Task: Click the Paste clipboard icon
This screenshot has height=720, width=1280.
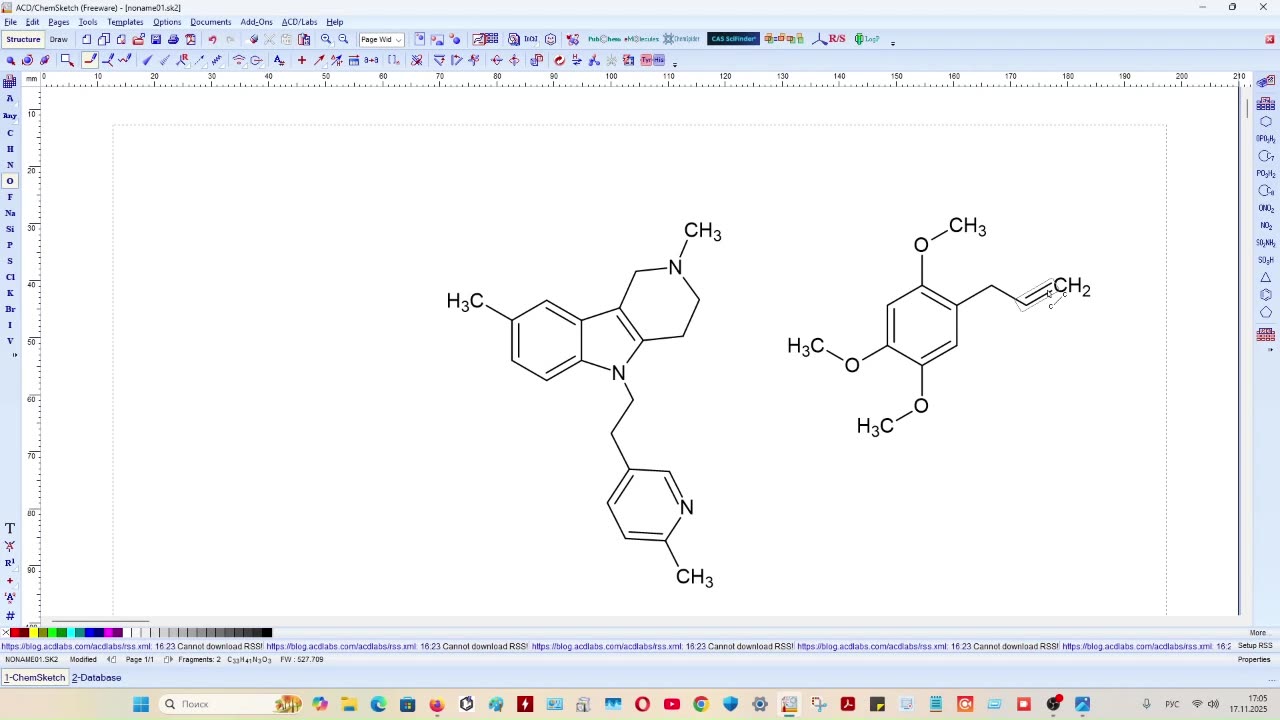Action: coord(304,39)
